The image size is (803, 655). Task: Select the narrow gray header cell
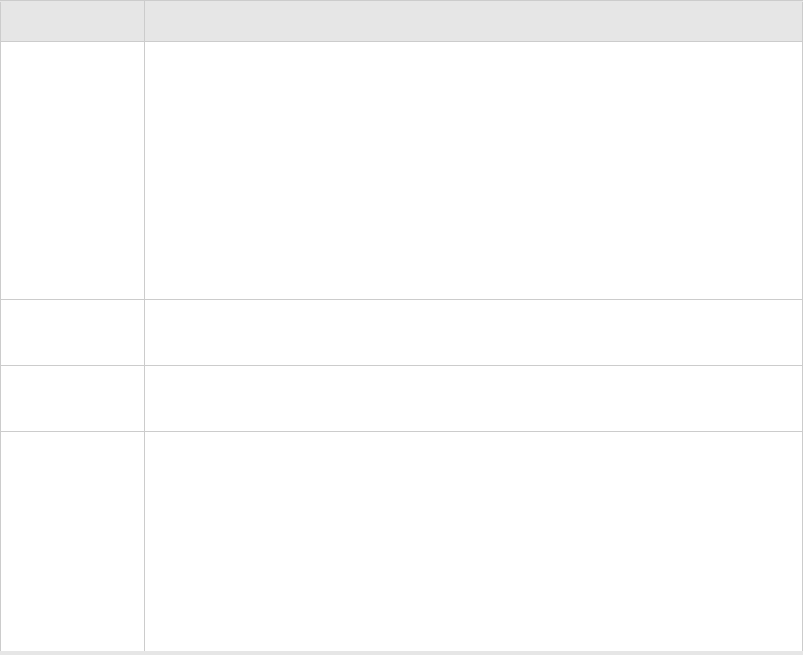point(72,21)
